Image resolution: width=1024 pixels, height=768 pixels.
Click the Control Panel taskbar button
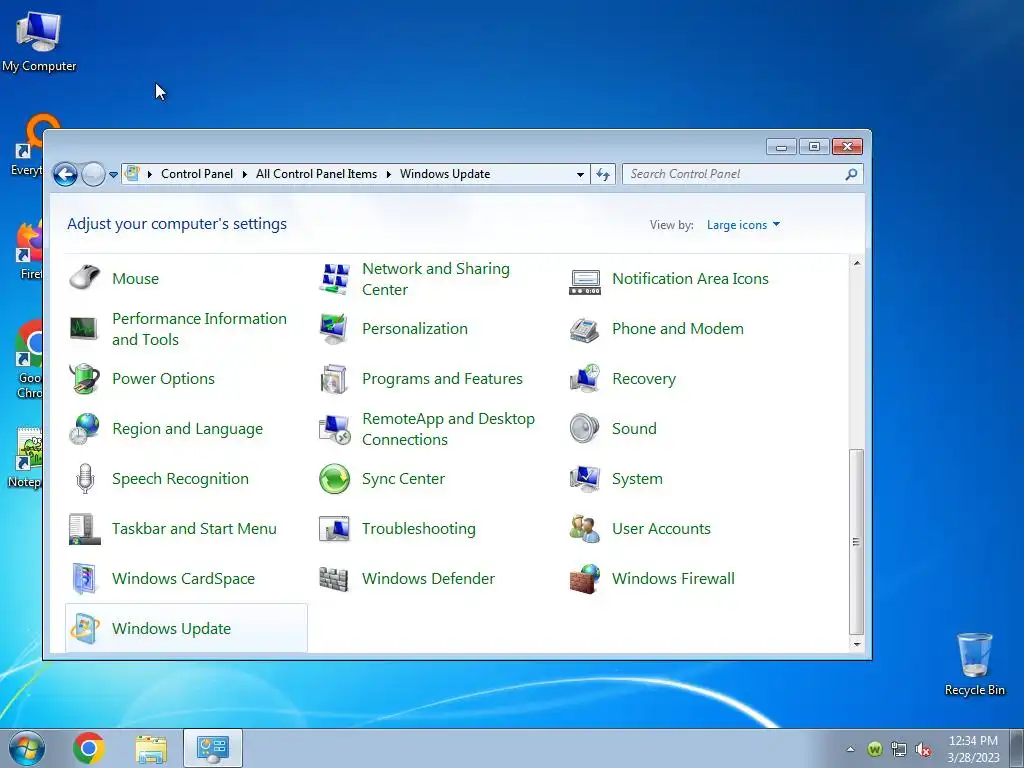coord(213,748)
